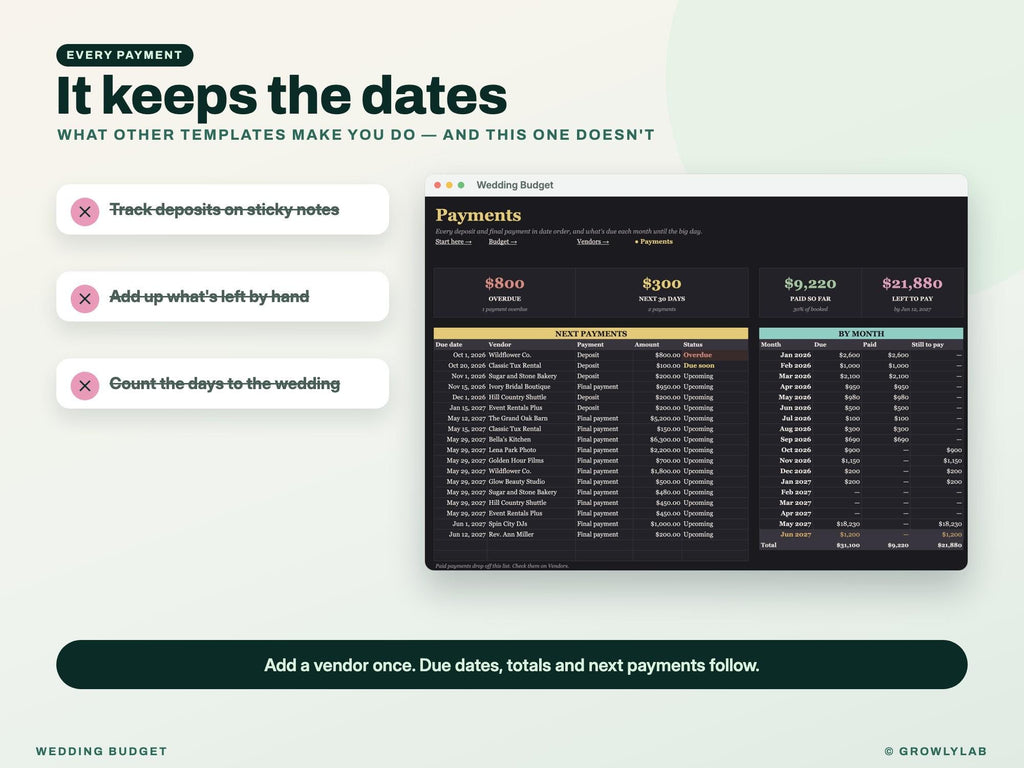Click the "$9,220" PAID SO FAR summary card
This screenshot has width=1024, height=768.
pyautogui.click(x=810, y=293)
